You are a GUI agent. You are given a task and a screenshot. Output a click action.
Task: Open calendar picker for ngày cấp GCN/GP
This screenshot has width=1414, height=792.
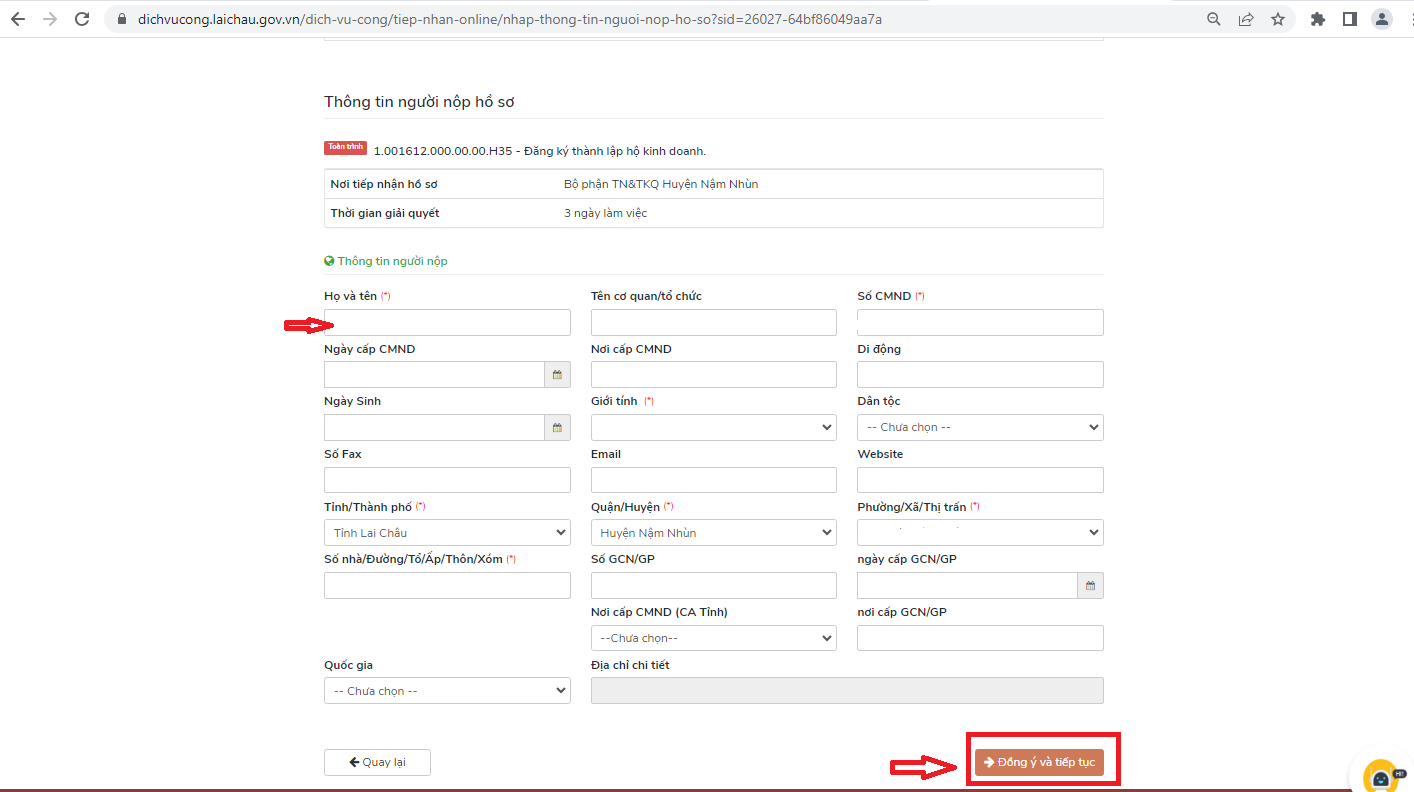(1090, 586)
